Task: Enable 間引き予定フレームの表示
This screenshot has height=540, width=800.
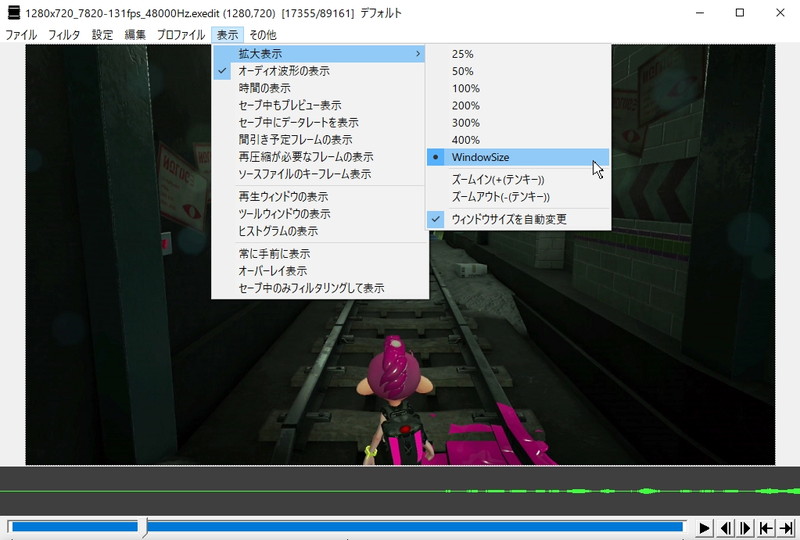Action: point(319,140)
